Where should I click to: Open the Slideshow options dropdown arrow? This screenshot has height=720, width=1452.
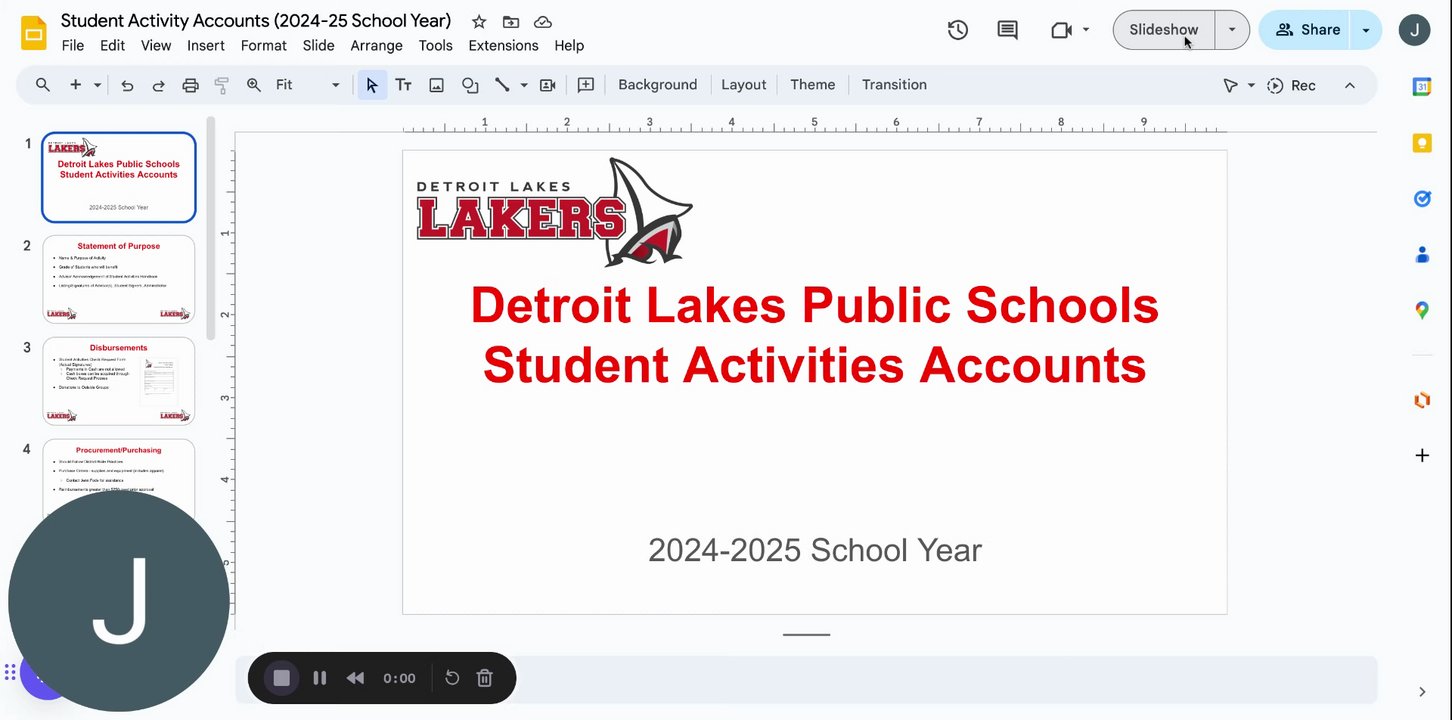(1232, 30)
